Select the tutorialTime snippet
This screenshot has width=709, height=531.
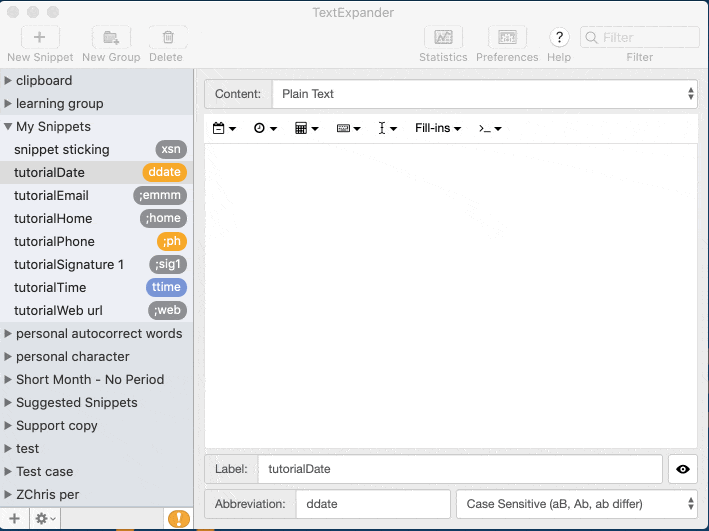click(96, 288)
